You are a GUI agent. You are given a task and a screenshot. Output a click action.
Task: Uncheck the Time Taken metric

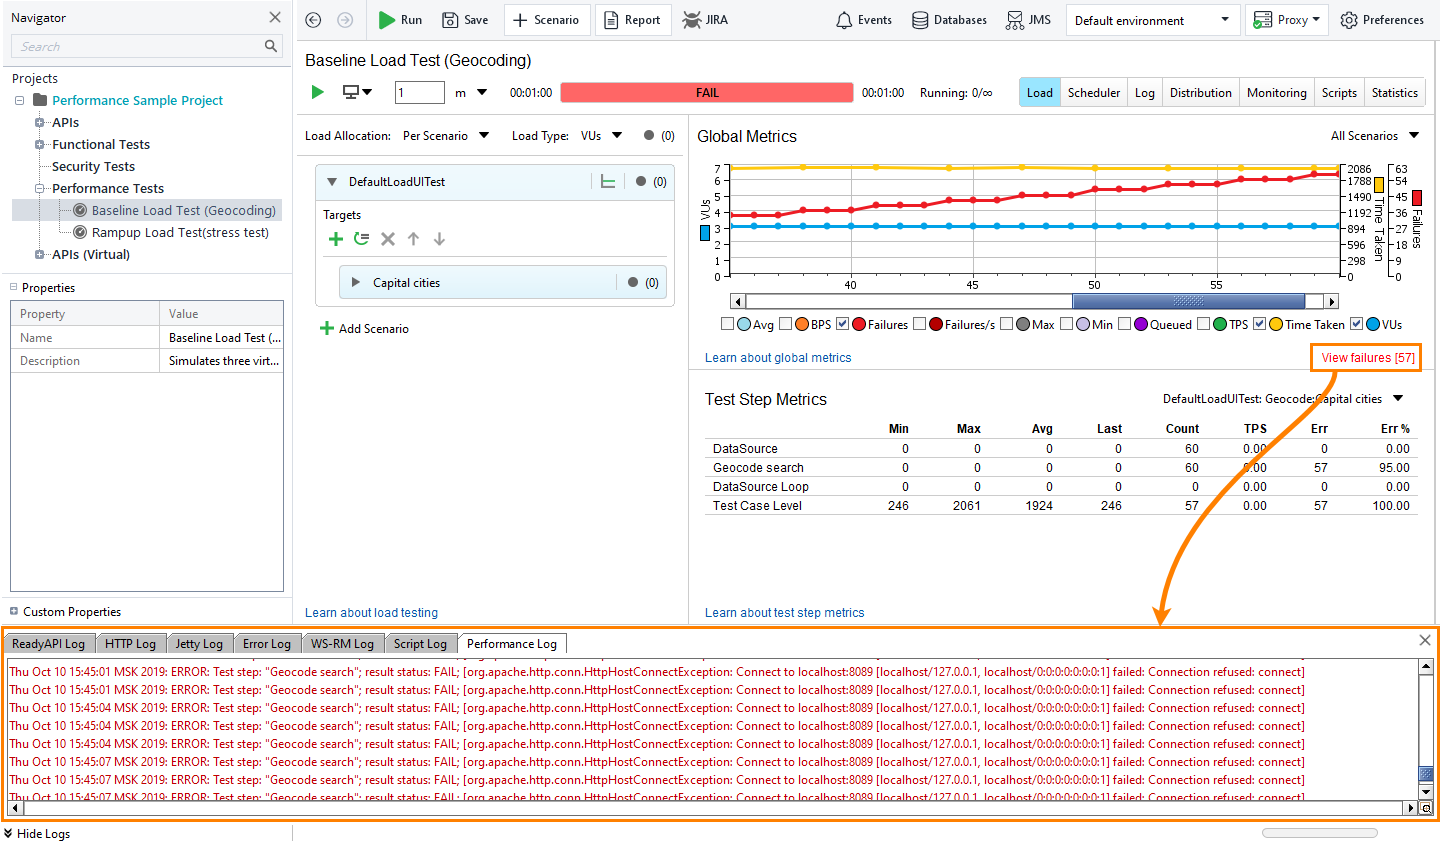[x=1260, y=323]
